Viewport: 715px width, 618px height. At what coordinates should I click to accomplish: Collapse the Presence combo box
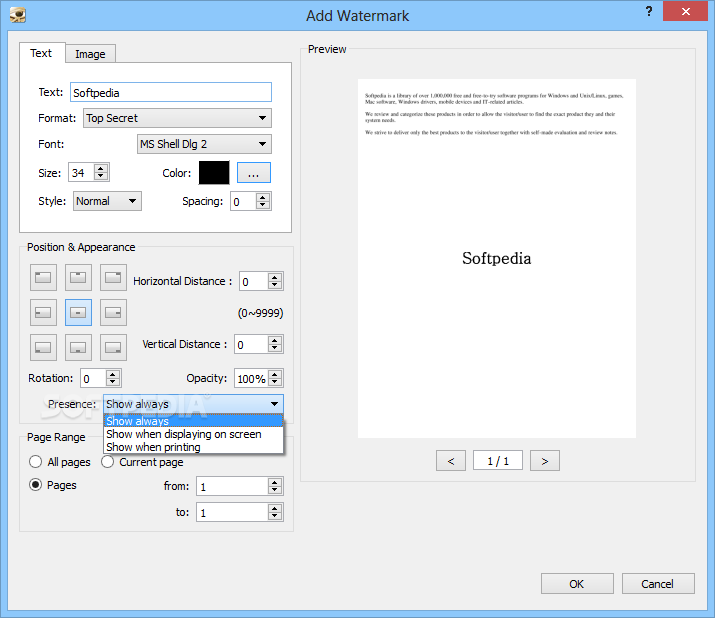[193, 404]
